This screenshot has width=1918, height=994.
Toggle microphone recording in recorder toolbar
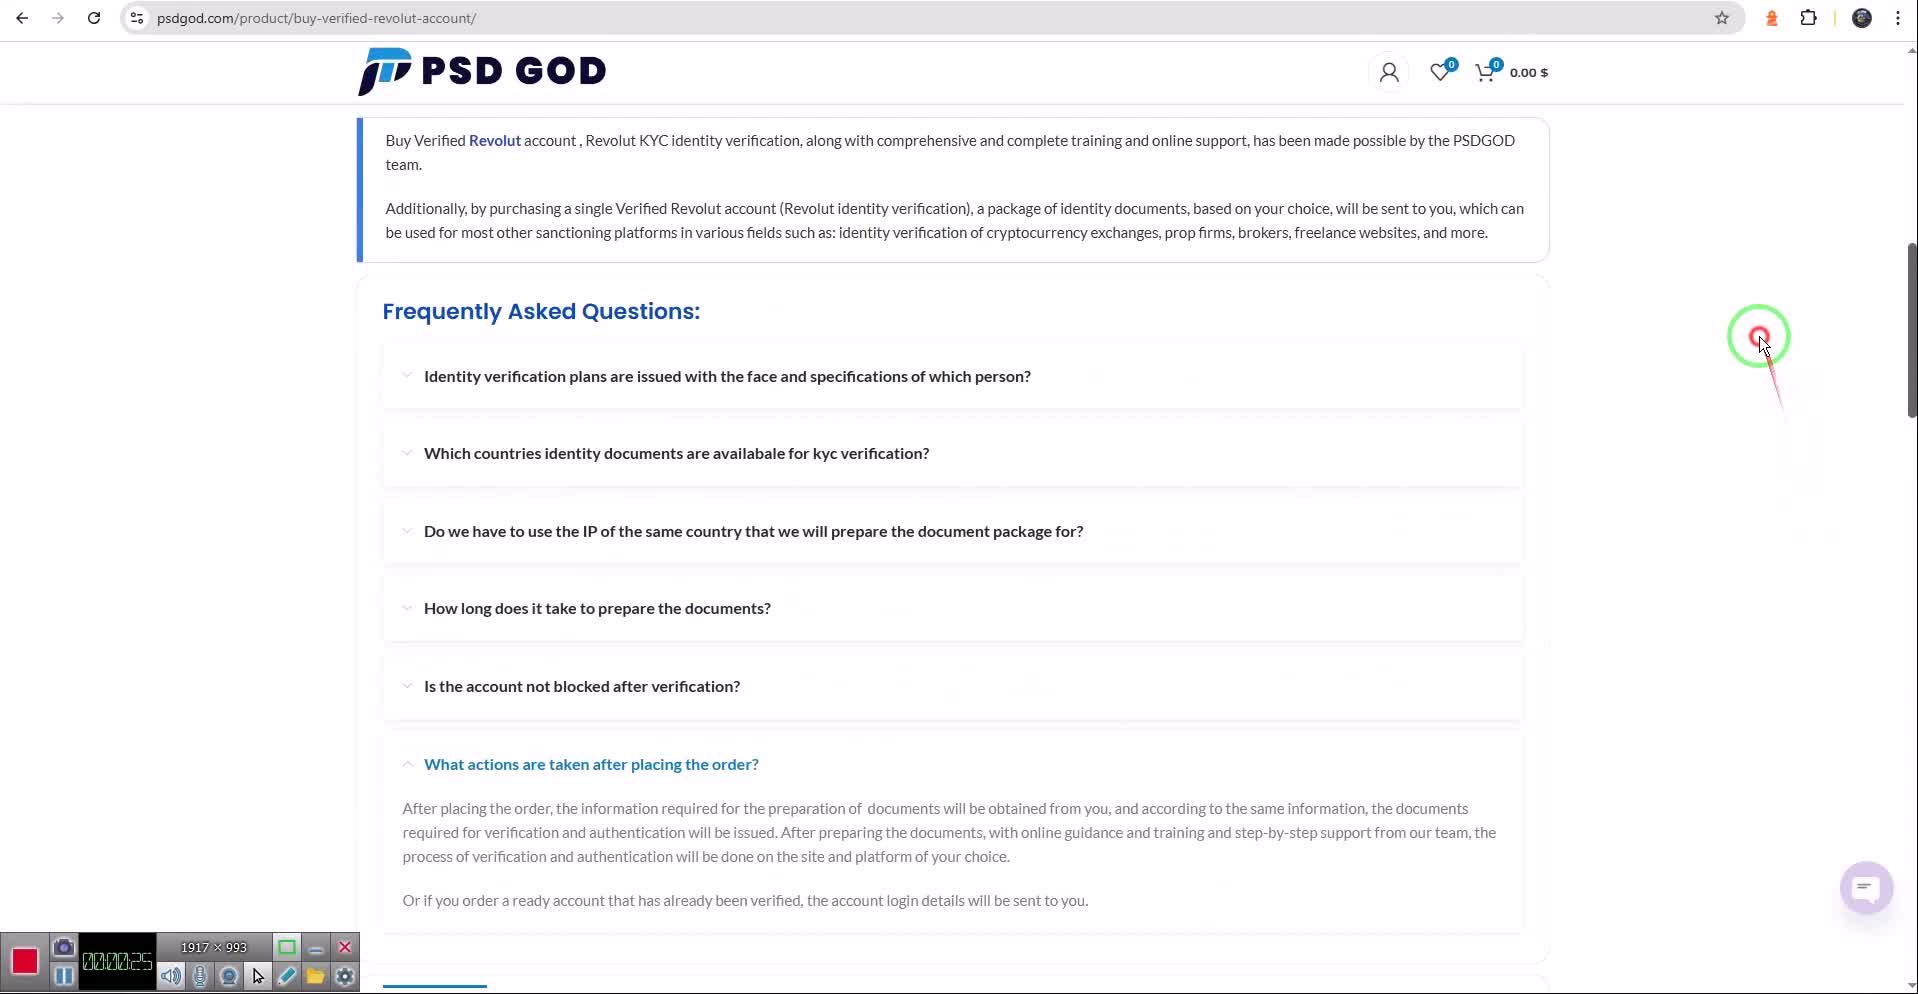200,976
